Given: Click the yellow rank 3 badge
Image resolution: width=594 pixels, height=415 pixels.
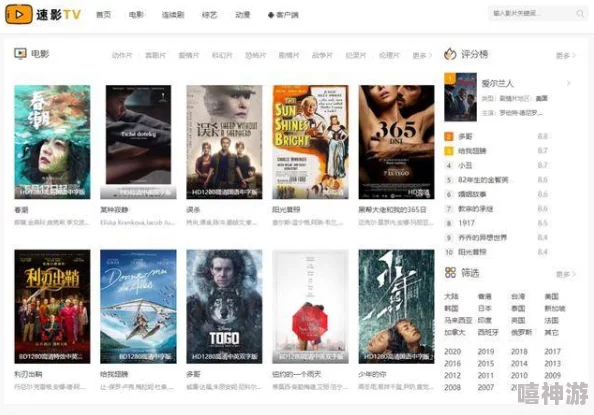Looking at the screenshot, I should (449, 151).
